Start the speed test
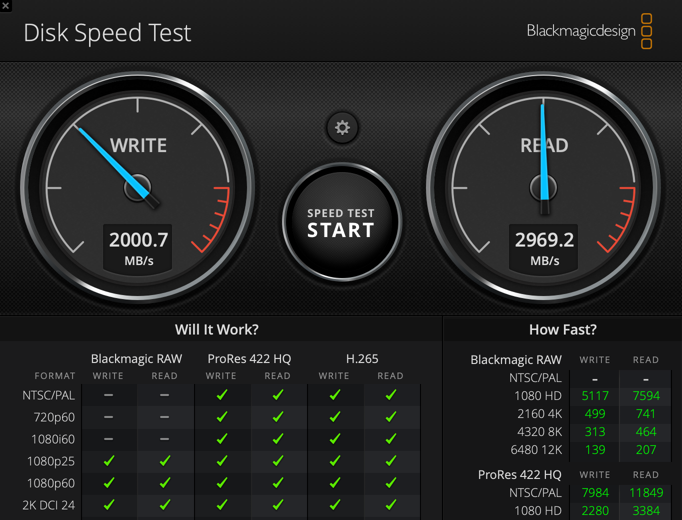This screenshot has width=682, height=520. coord(341,223)
